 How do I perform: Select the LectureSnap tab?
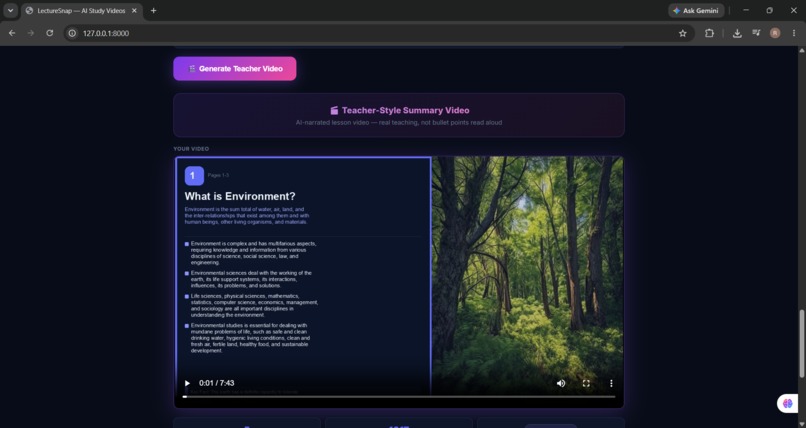(81, 10)
